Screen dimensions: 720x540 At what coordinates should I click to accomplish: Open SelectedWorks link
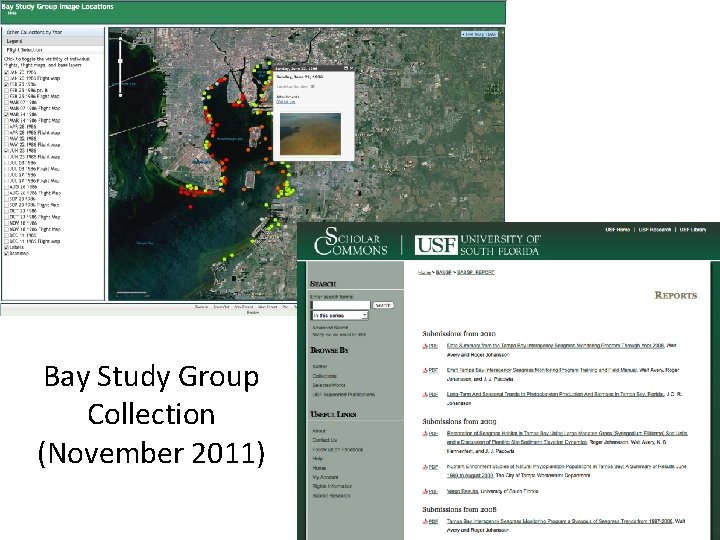click(329, 385)
